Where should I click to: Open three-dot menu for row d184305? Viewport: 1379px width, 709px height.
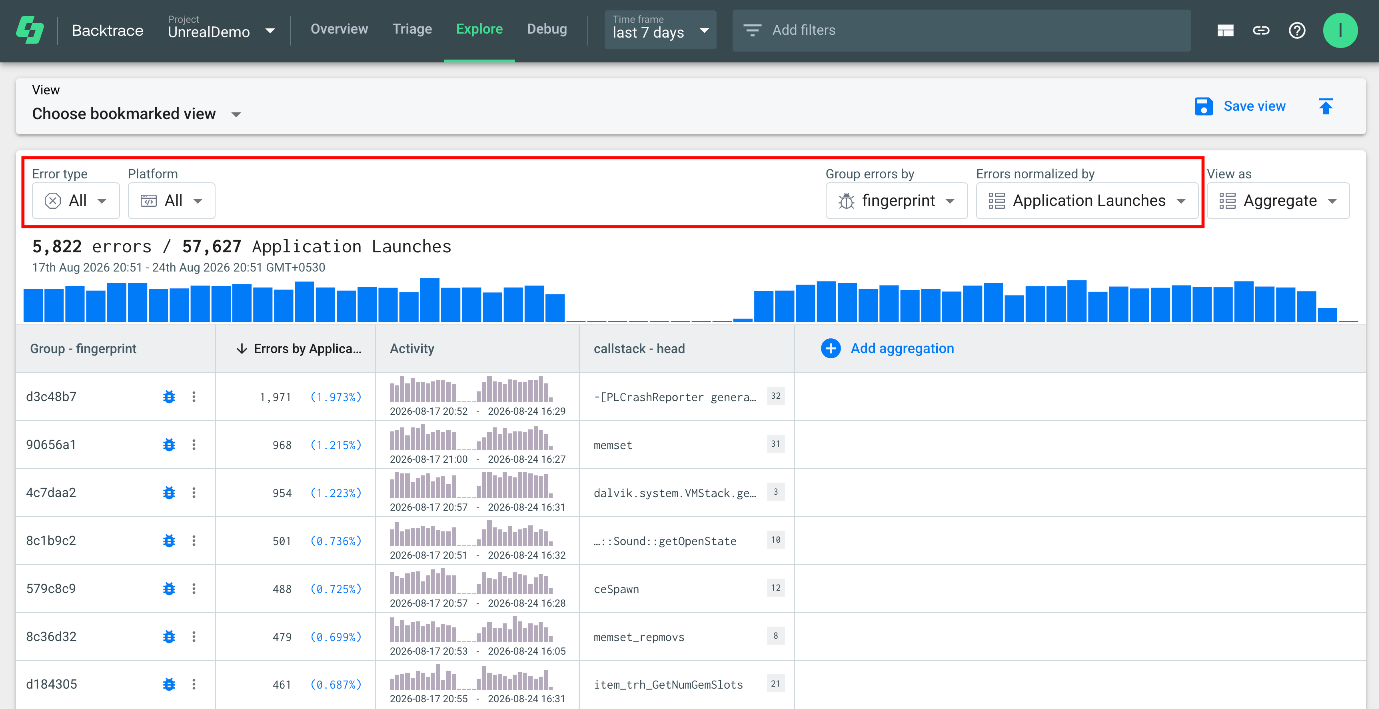[x=194, y=685]
